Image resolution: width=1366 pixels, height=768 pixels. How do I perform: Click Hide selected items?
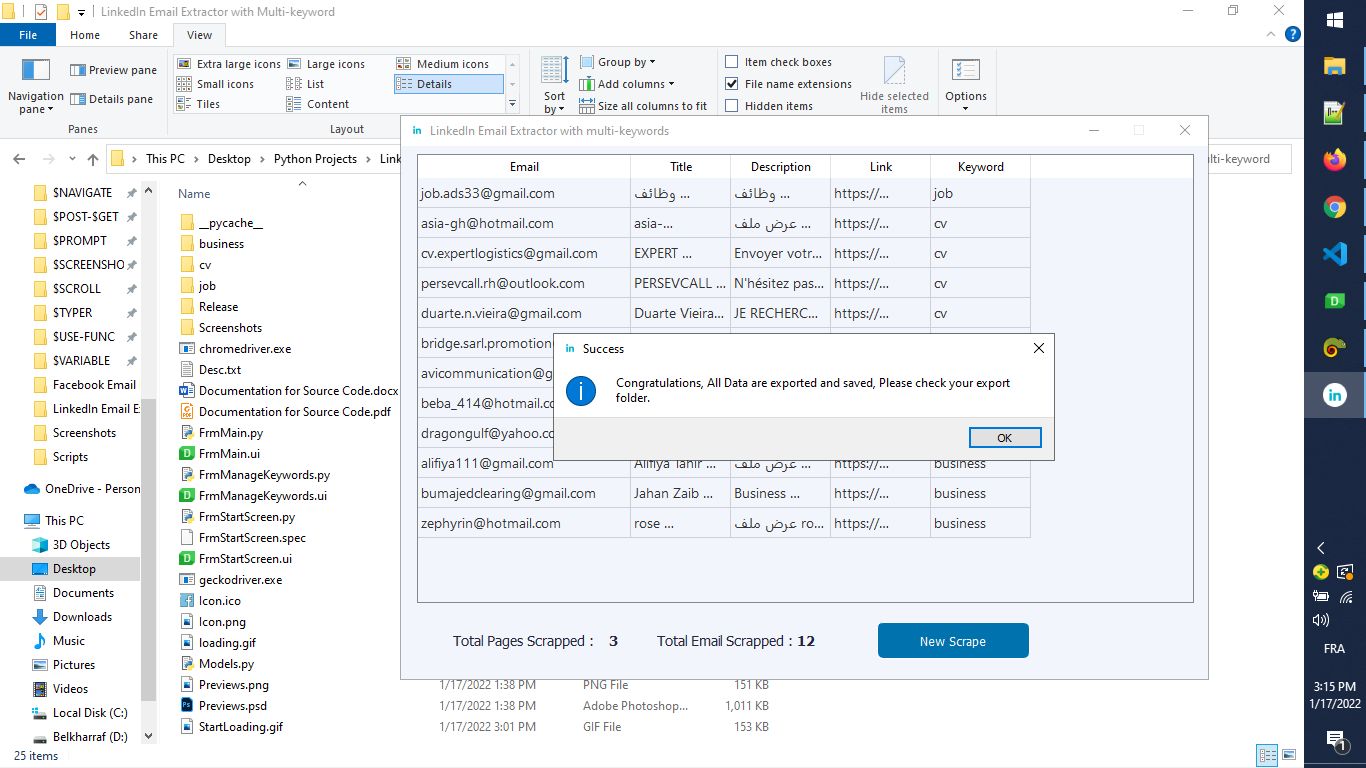[894, 85]
